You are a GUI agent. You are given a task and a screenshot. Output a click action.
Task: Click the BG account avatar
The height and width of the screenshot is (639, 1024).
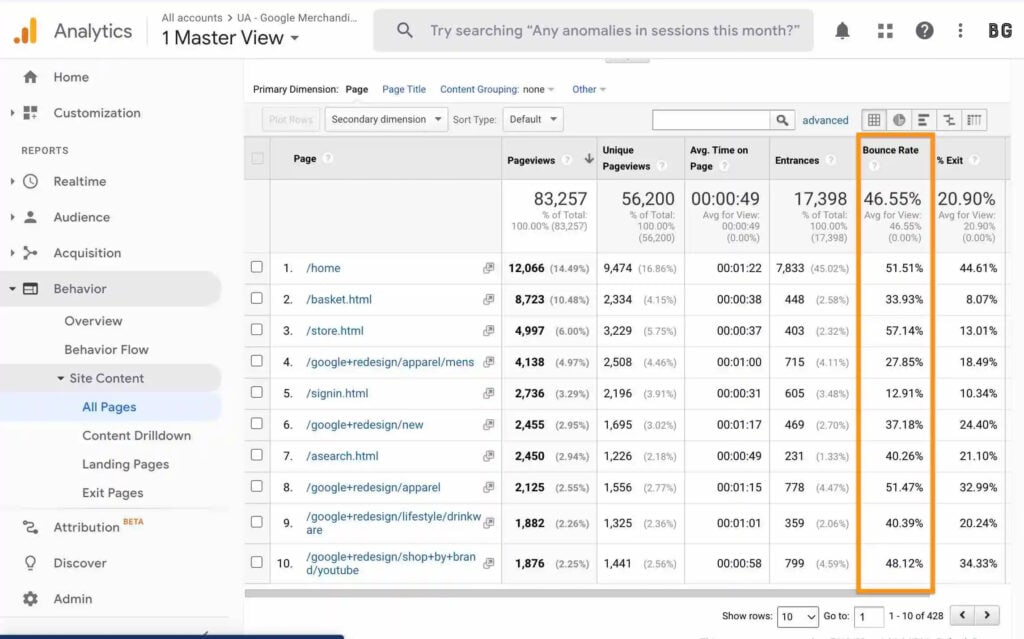pyautogui.click(x=1000, y=31)
